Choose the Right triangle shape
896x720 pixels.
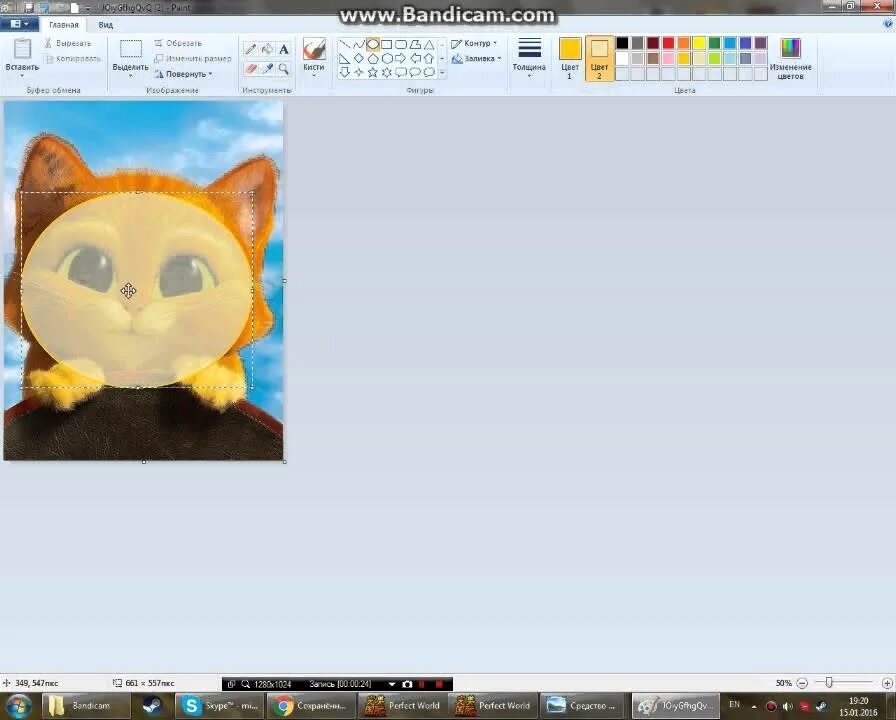click(345, 58)
